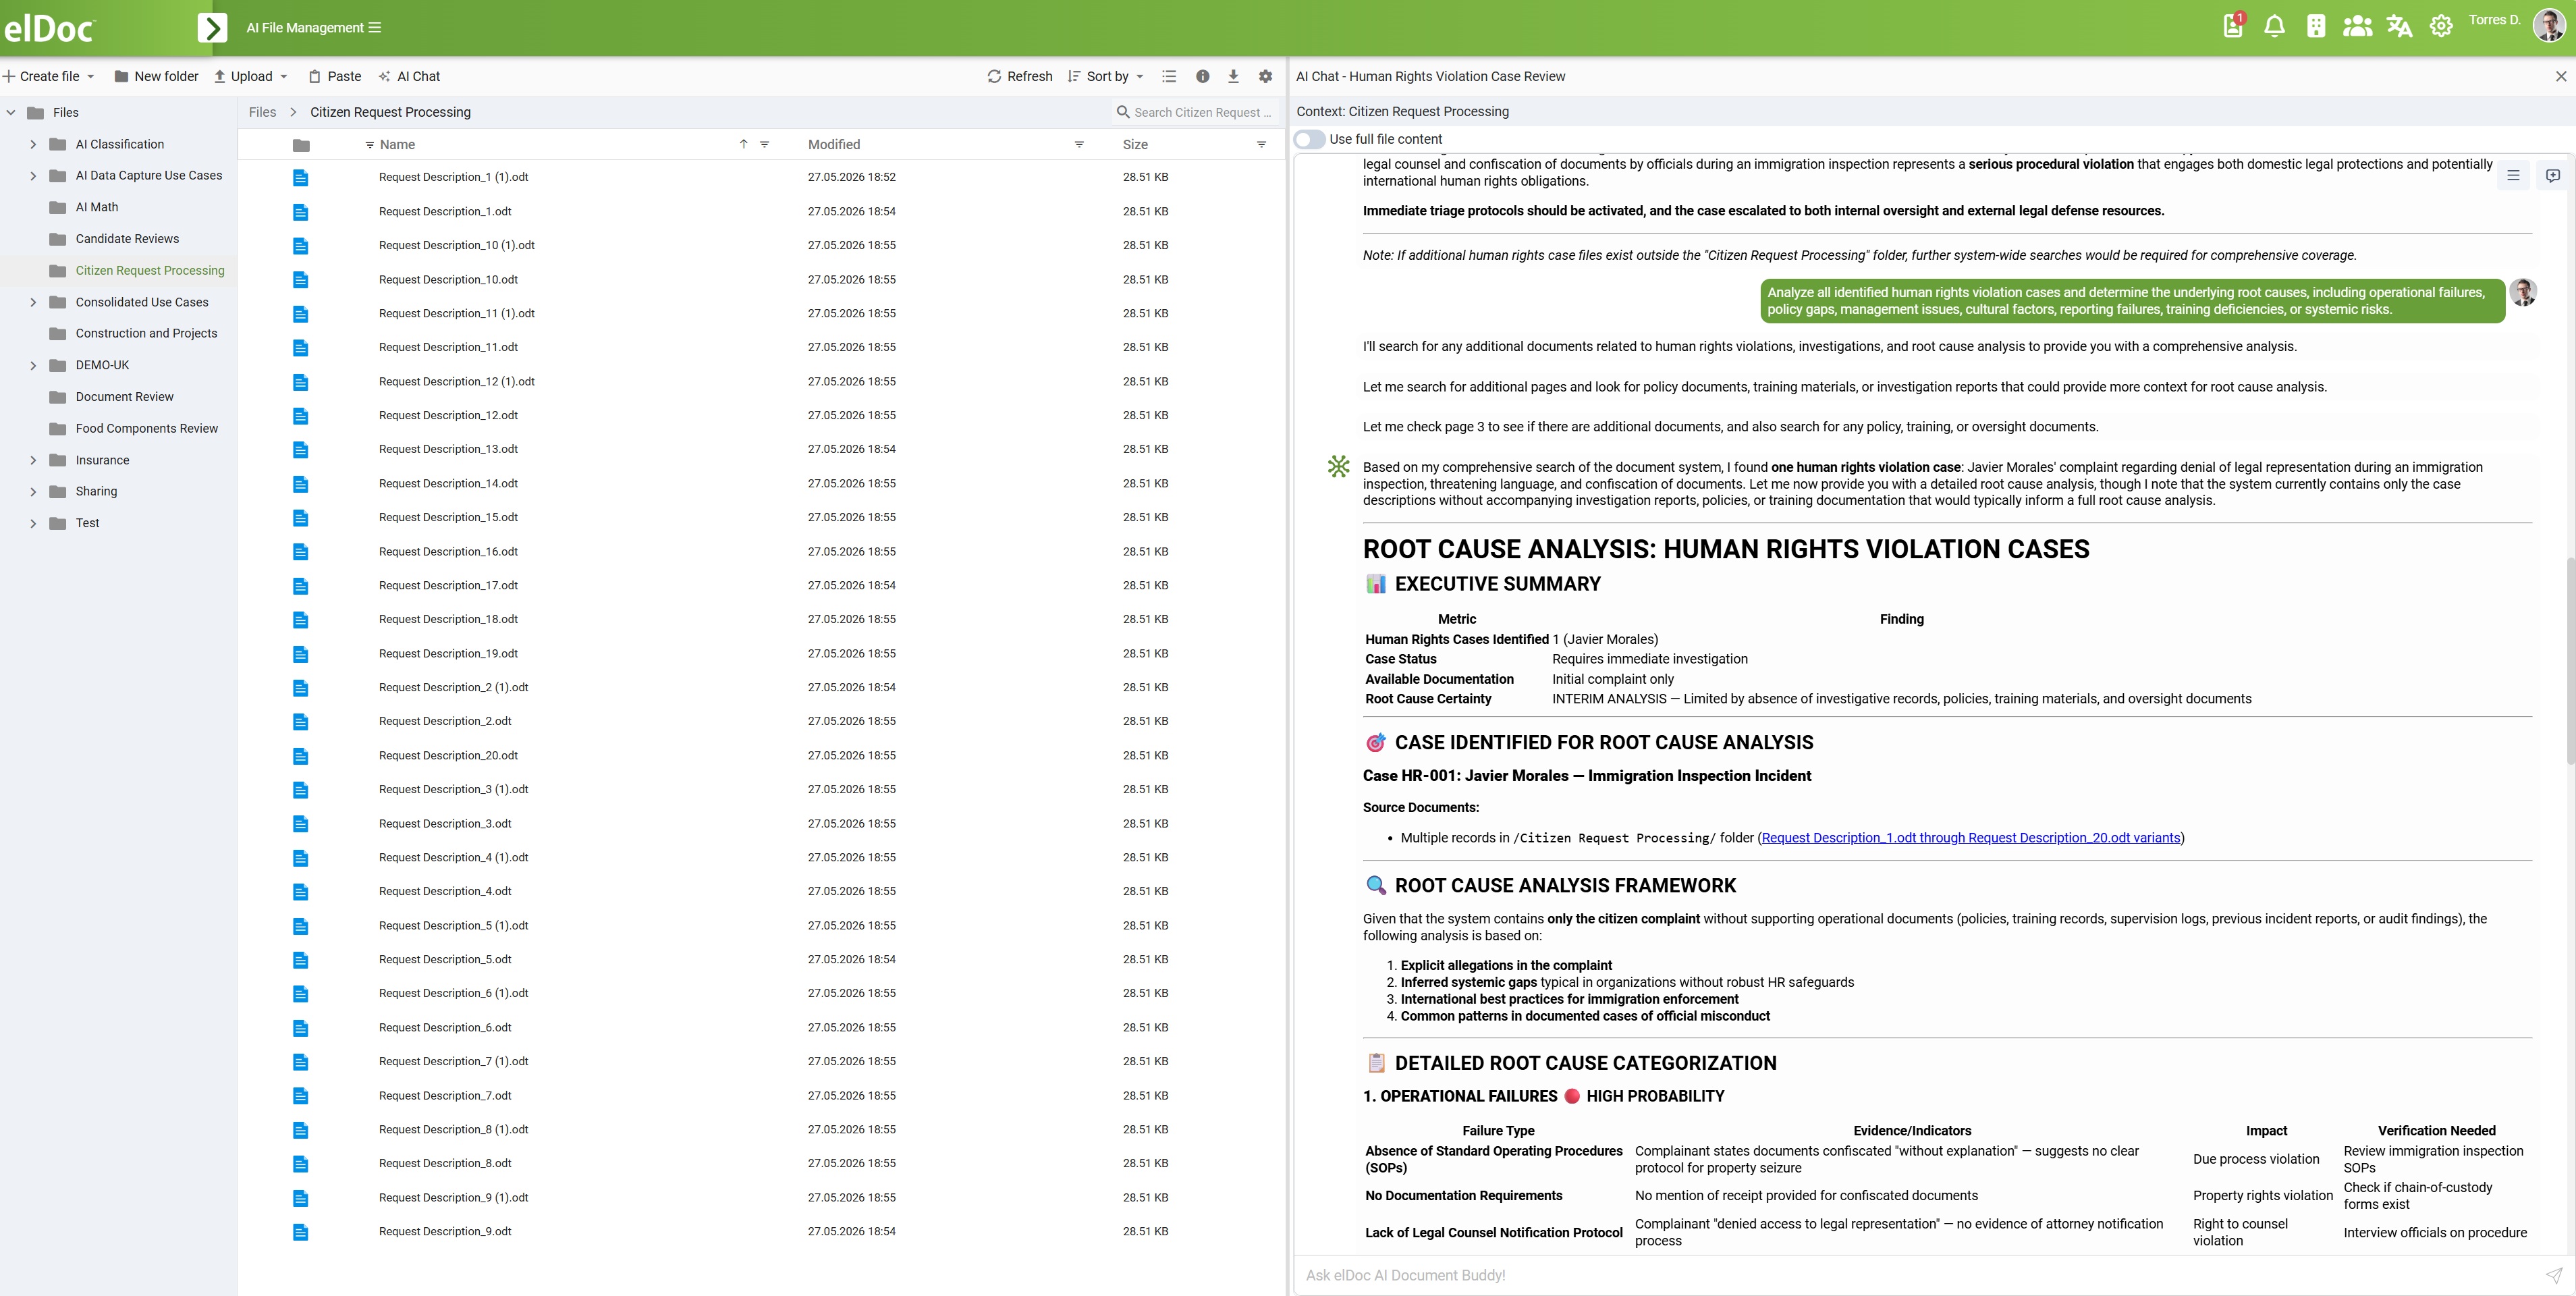Click the Modified column header
The image size is (2576, 1296).
click(834, 144)
